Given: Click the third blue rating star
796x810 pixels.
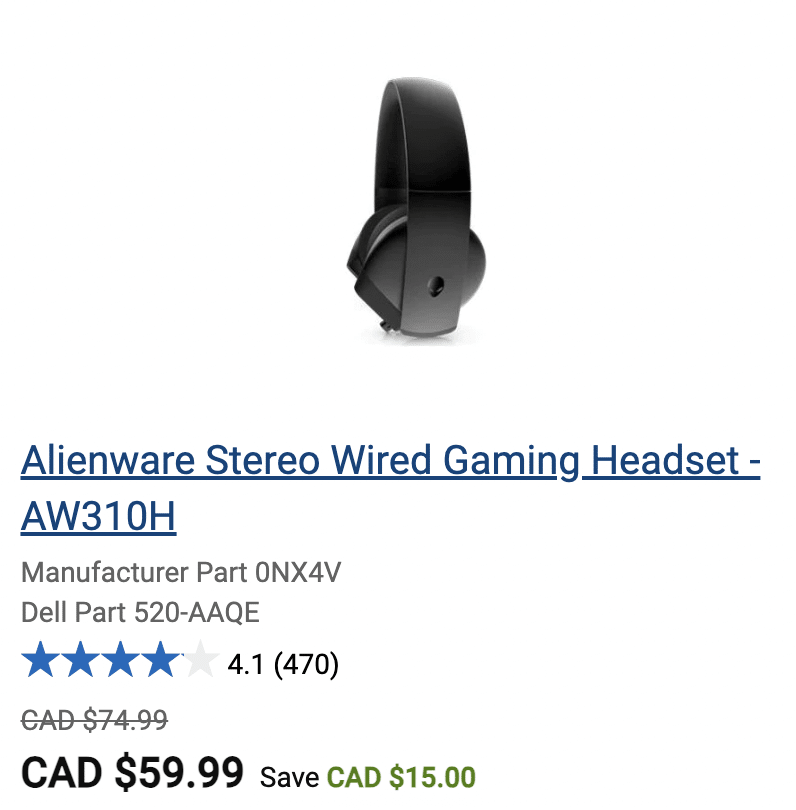Looking at the screenshot, I should [x=120, y=659].
